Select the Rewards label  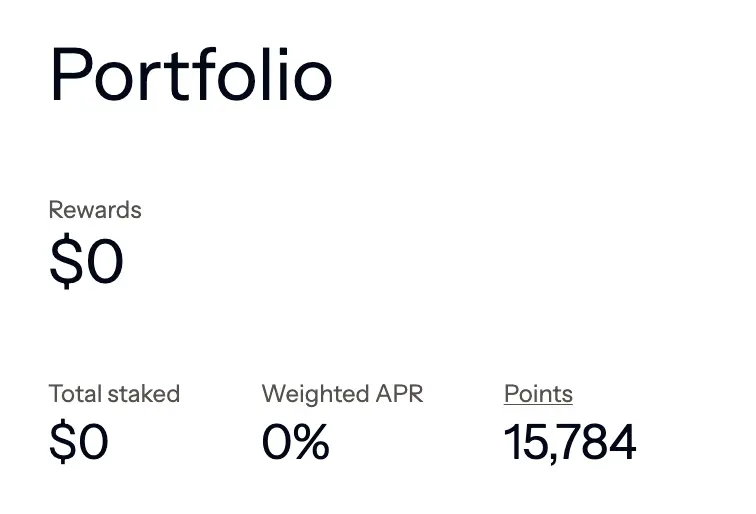click(95, 210)
